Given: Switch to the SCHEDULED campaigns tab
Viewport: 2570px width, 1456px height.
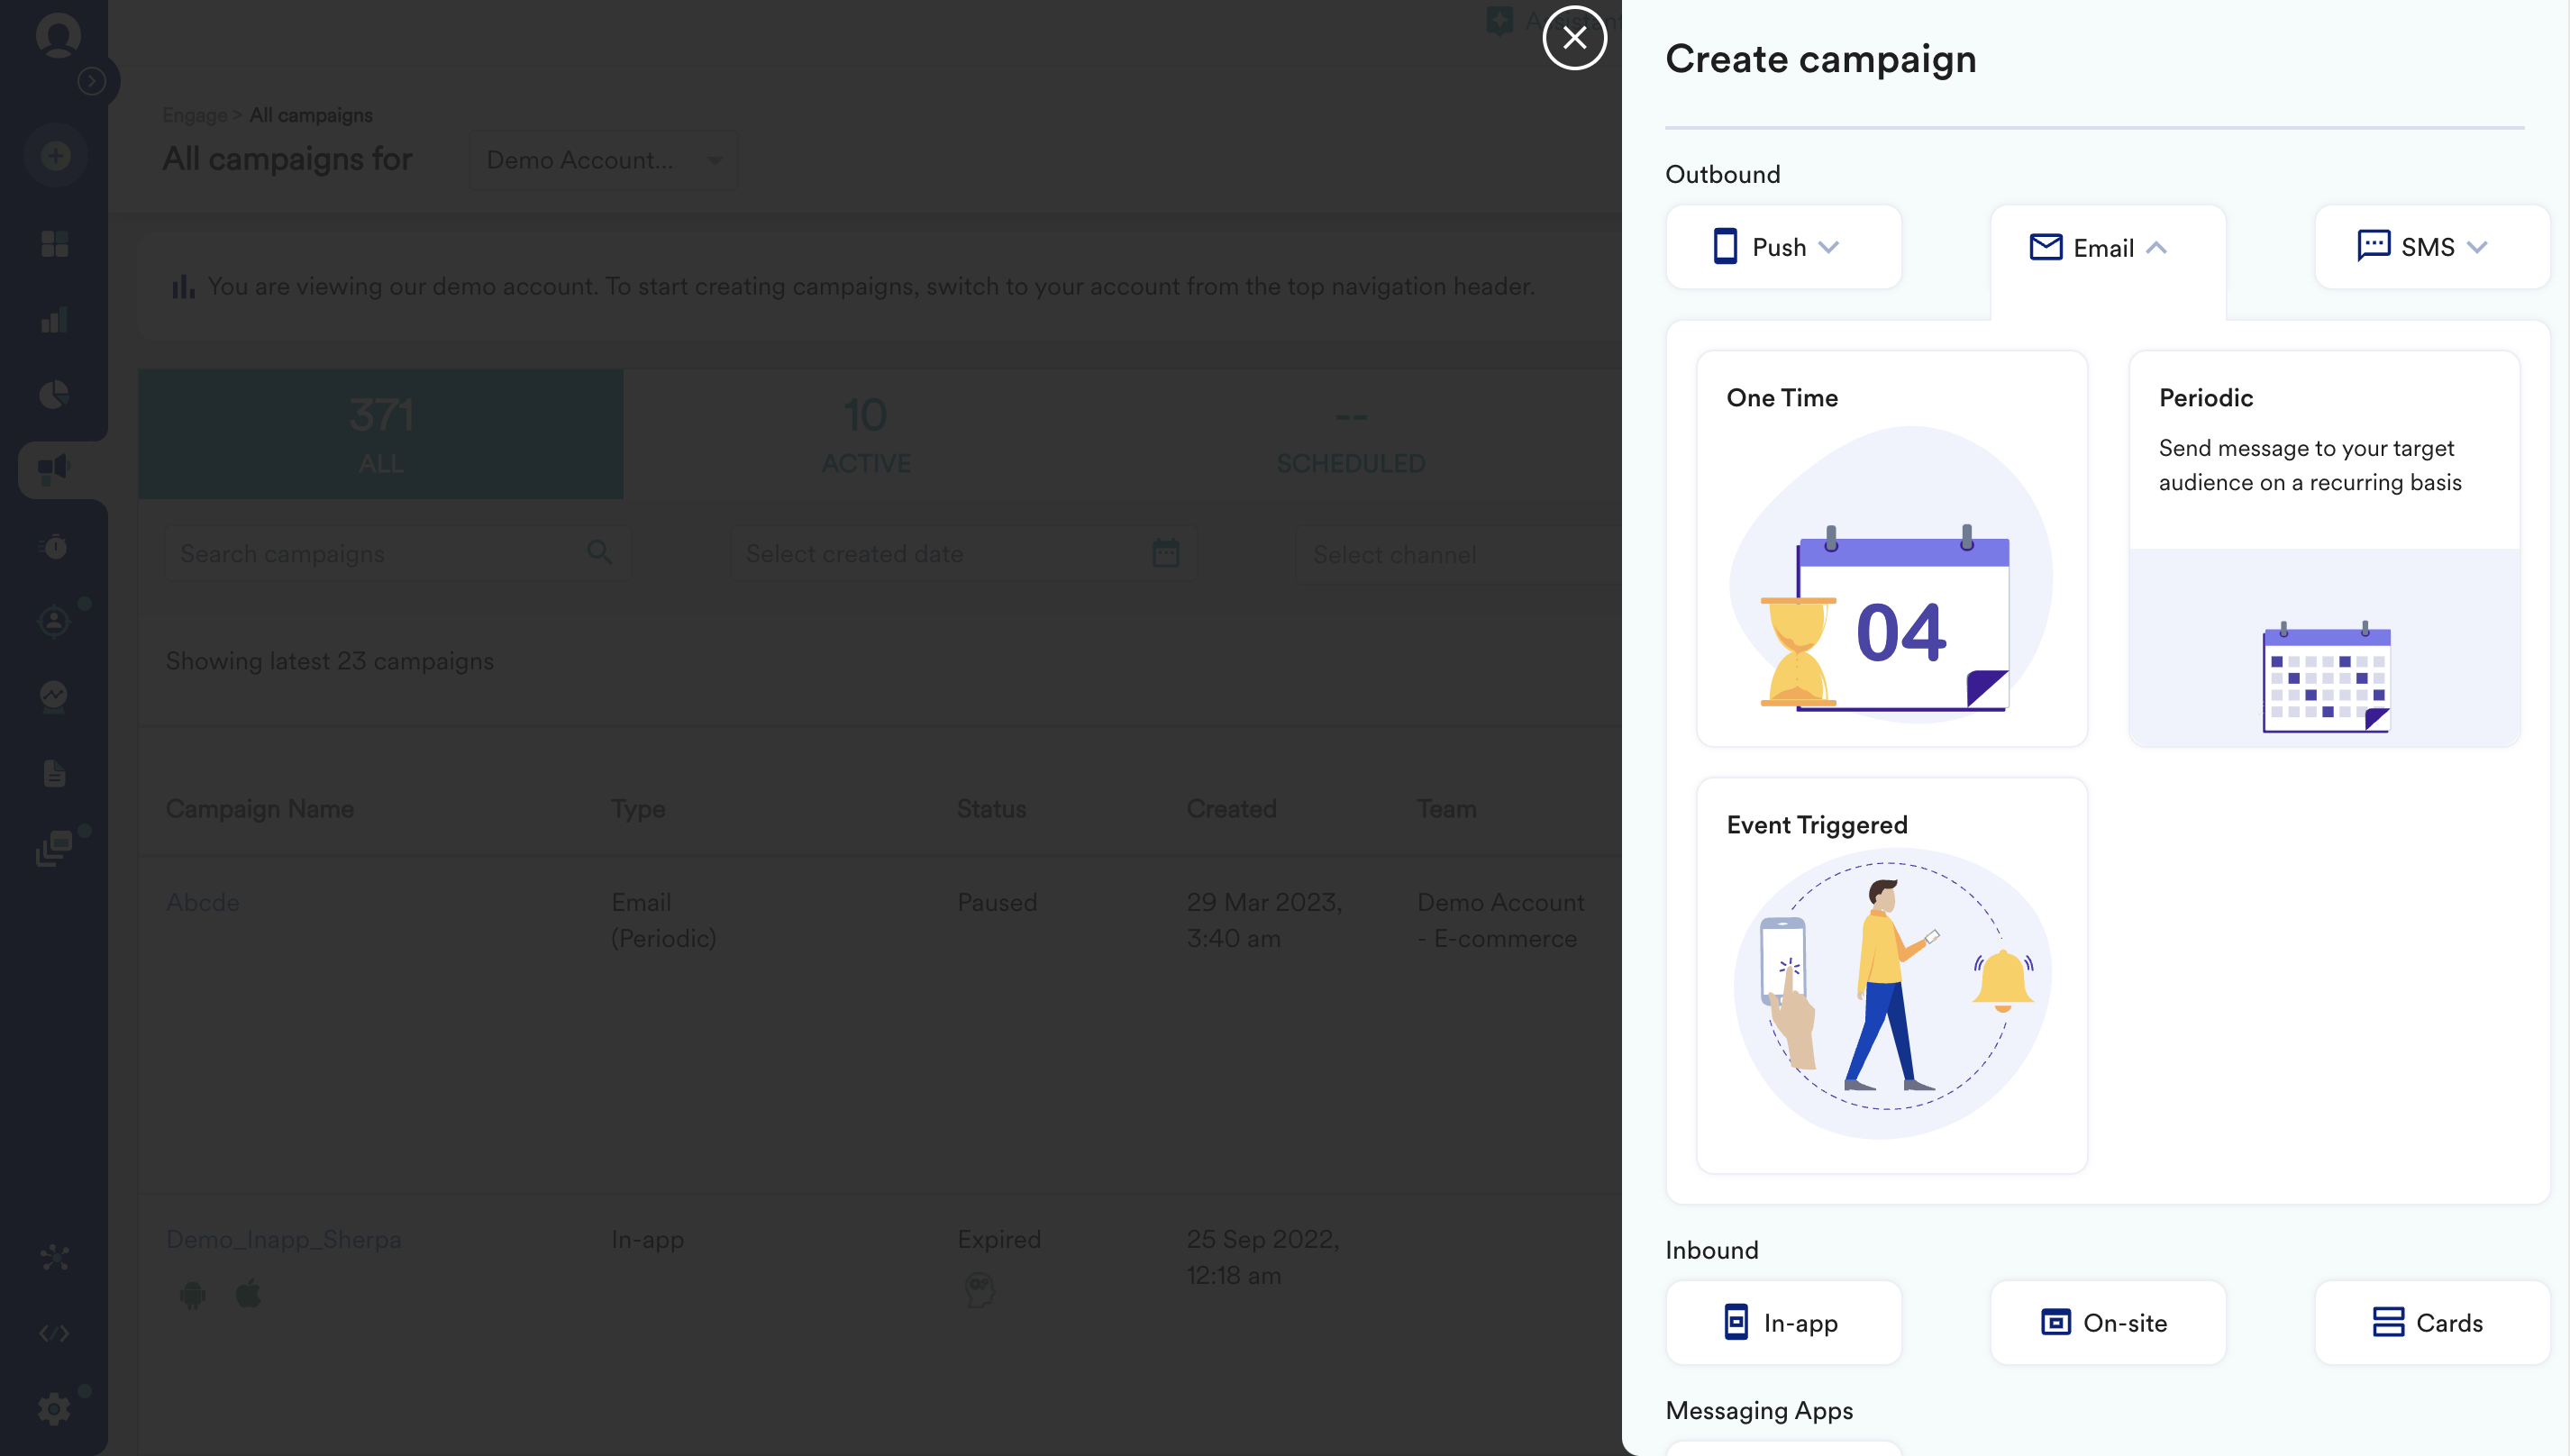Looking at the screenshot, I should pyautogui.click(x=1350, y=435).
